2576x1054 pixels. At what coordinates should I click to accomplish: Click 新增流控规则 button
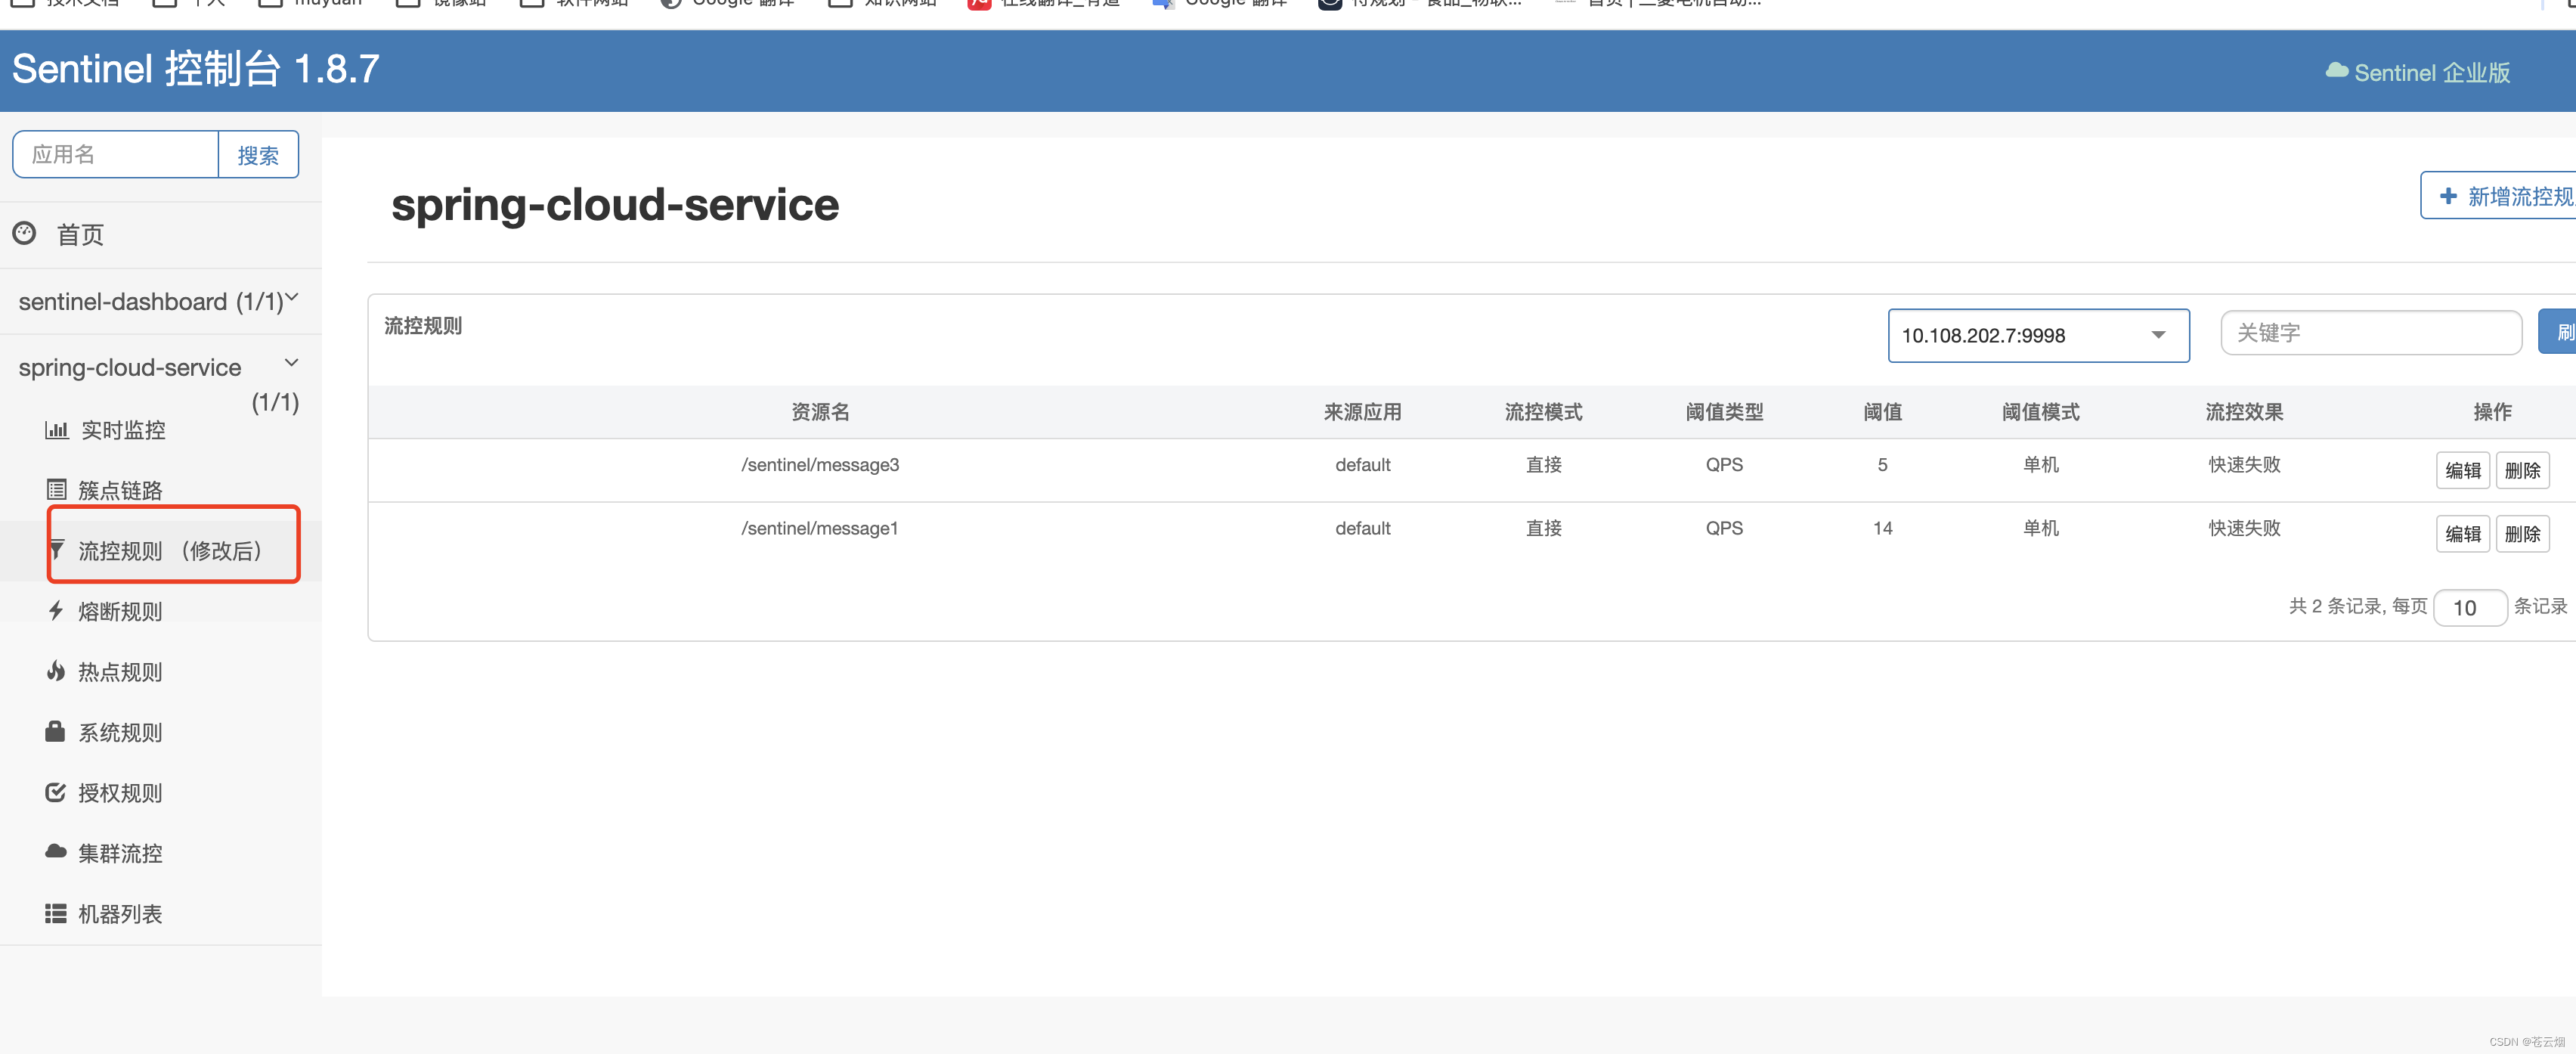click(2498, 195)
